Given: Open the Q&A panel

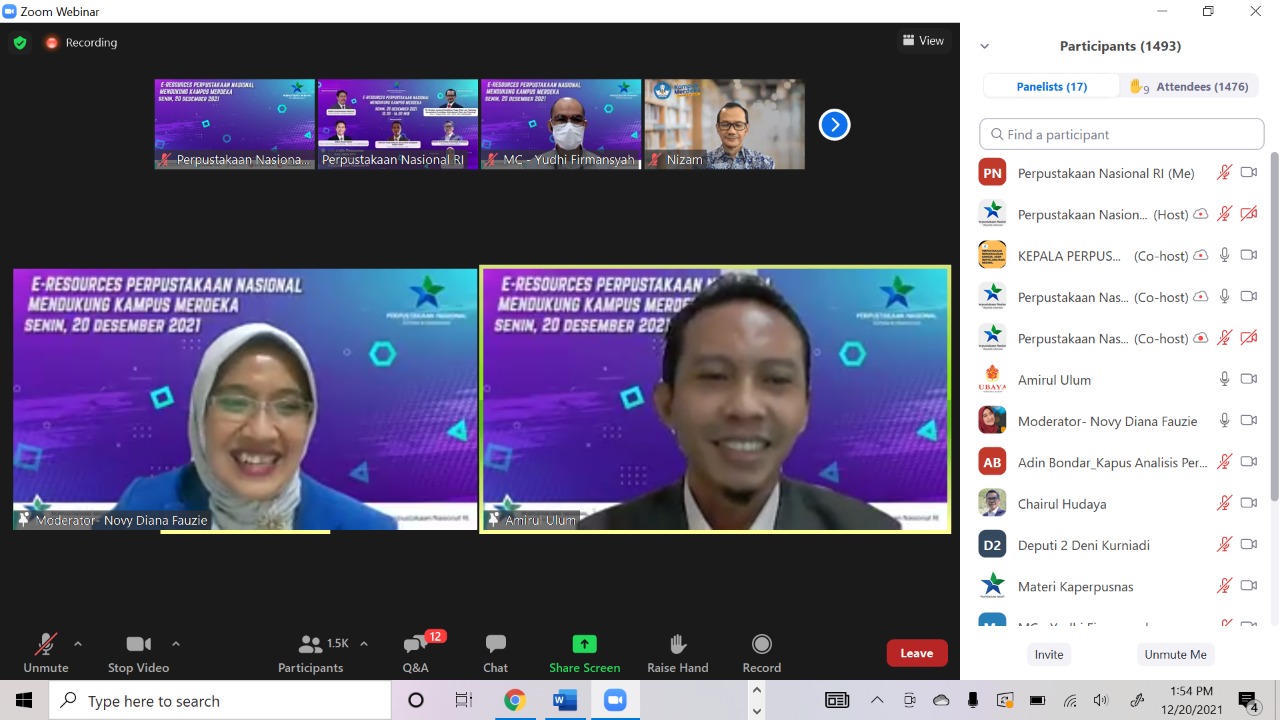Looking at the screenshot, I should click(x=416, y=653).
